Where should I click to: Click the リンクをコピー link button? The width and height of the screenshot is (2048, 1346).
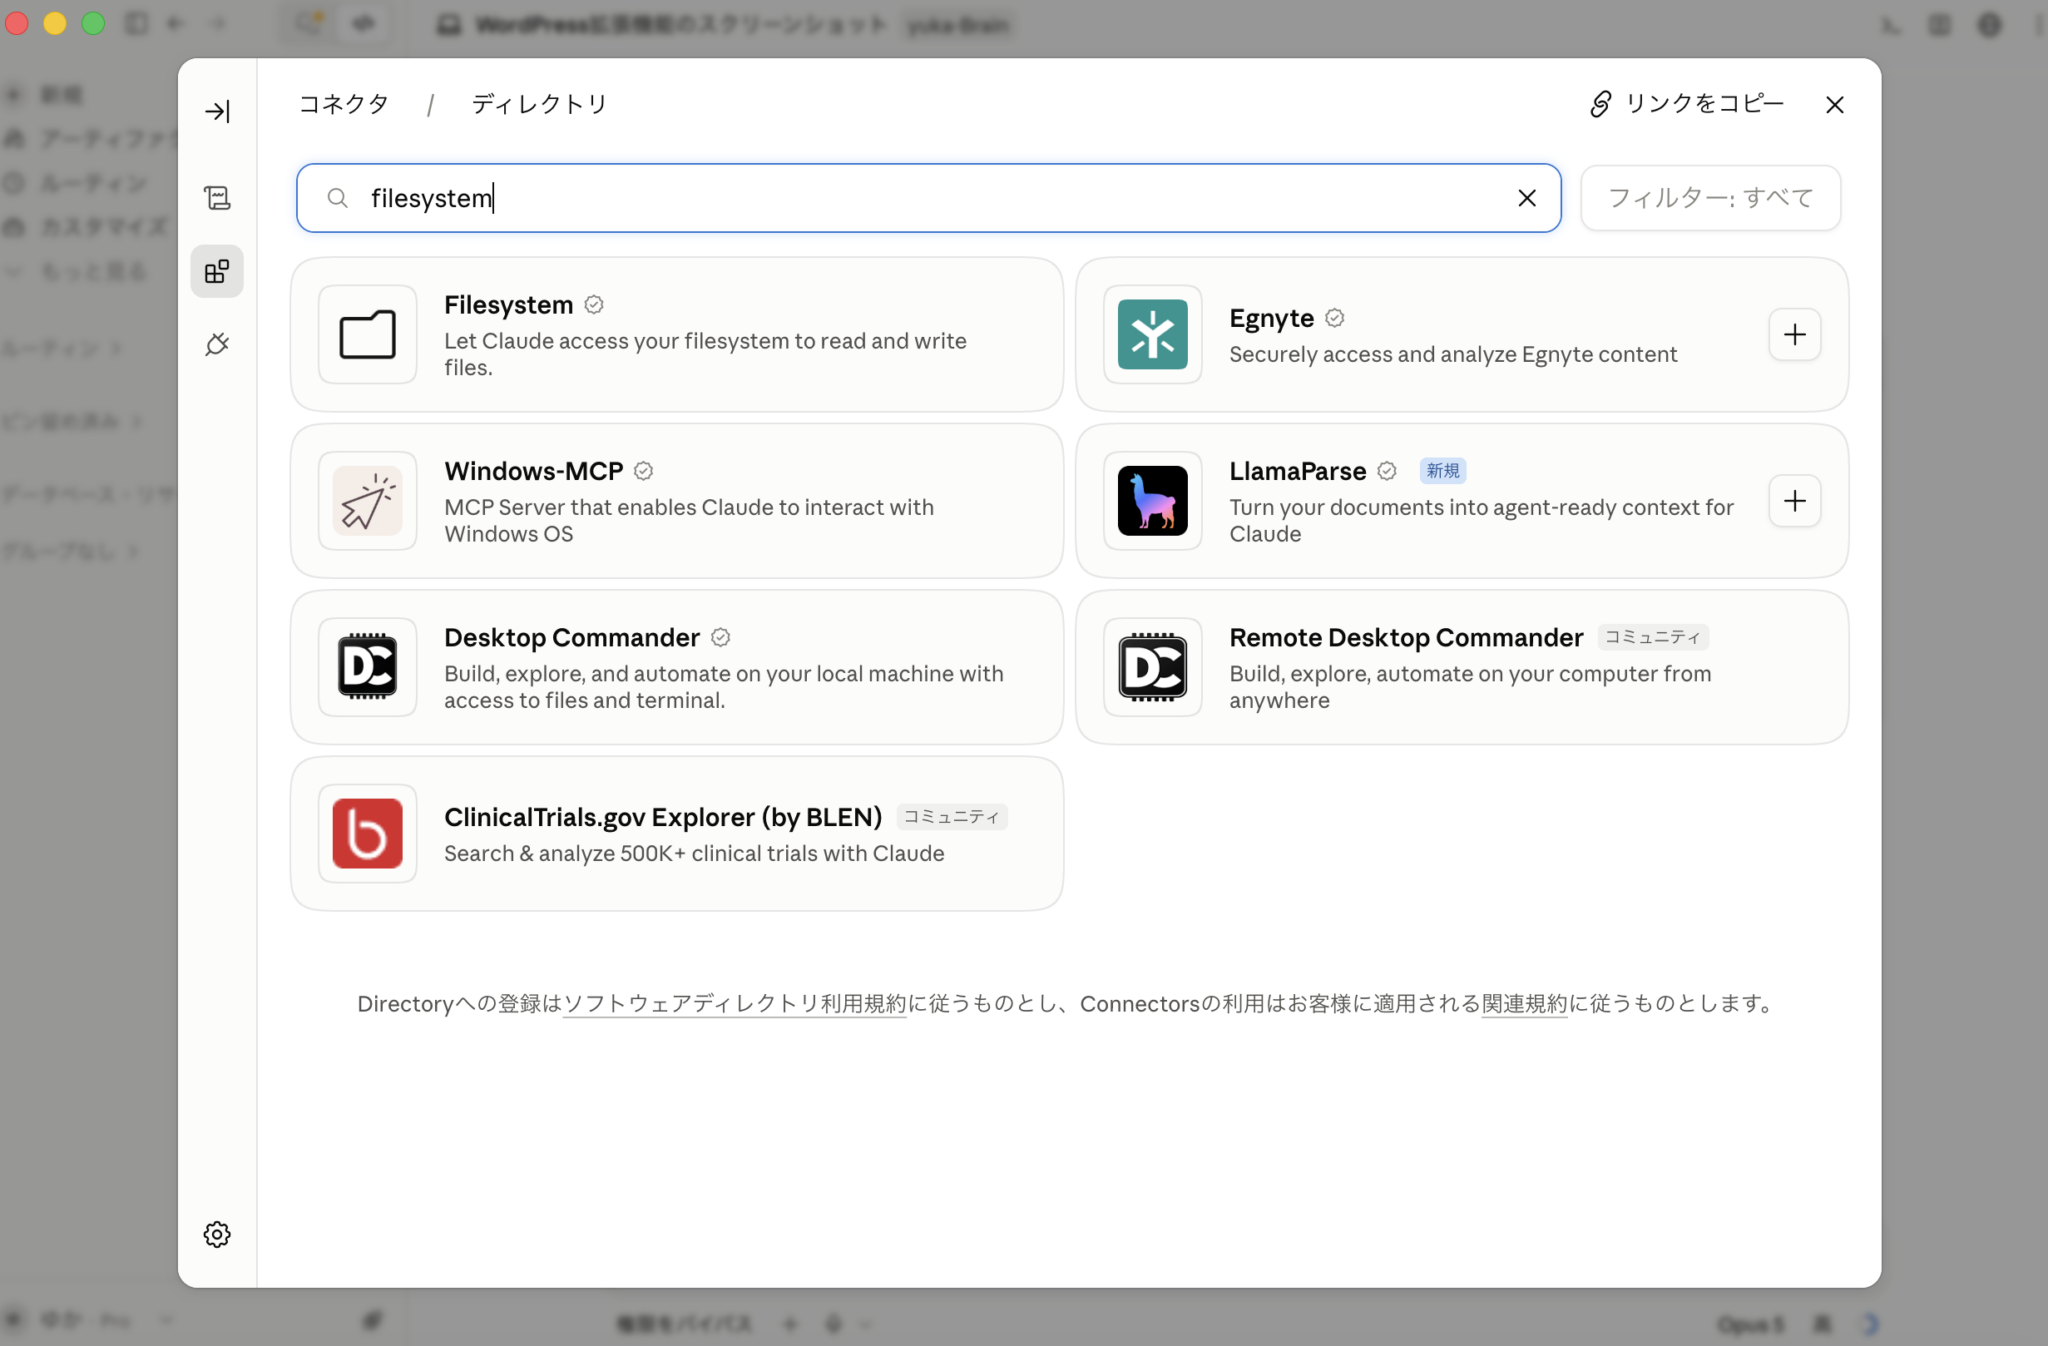coord(1687,104)
